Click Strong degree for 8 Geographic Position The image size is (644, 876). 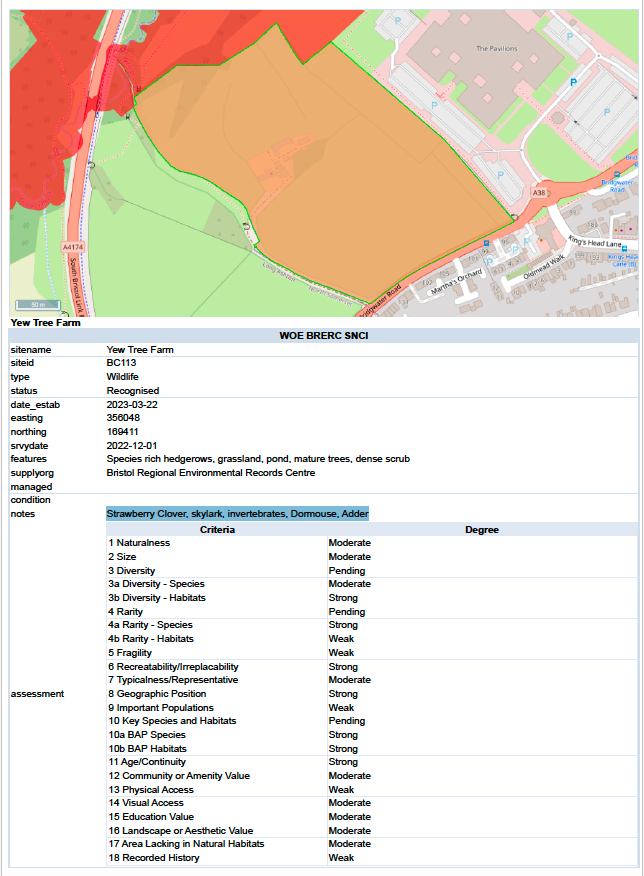click(x=343, y=694)
